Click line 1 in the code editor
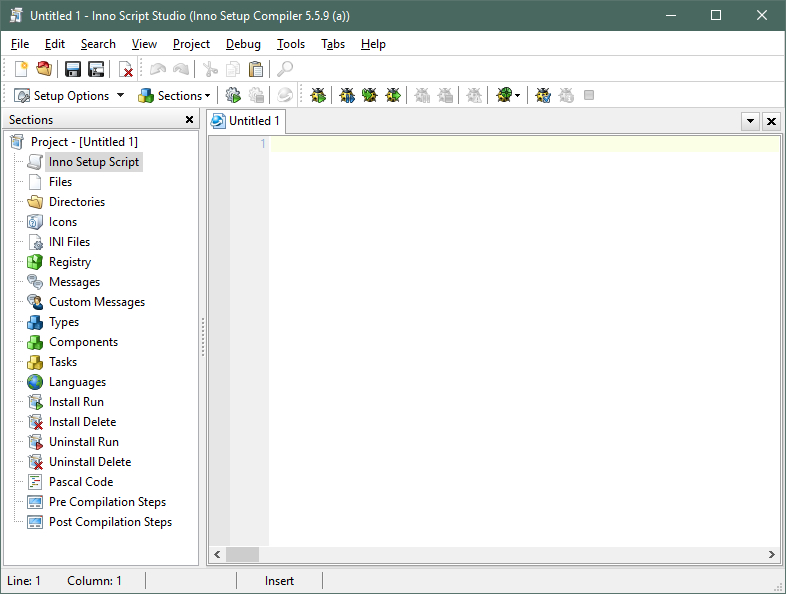Image resolution: width=786 pixels, height=594 pixels. tap(524, 144)
